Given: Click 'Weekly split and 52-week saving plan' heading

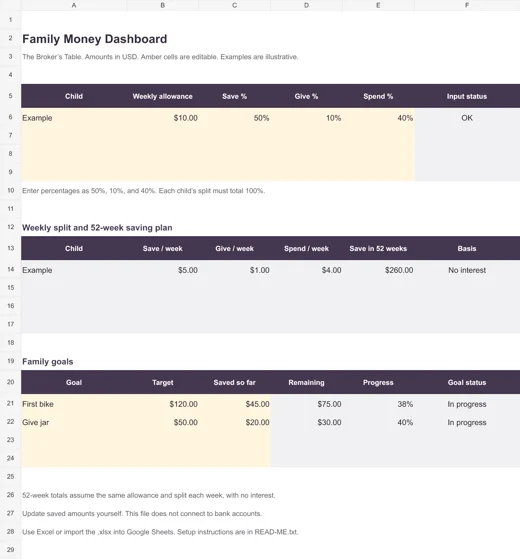Looking at the screenshot, I should [x=97, y=227].
